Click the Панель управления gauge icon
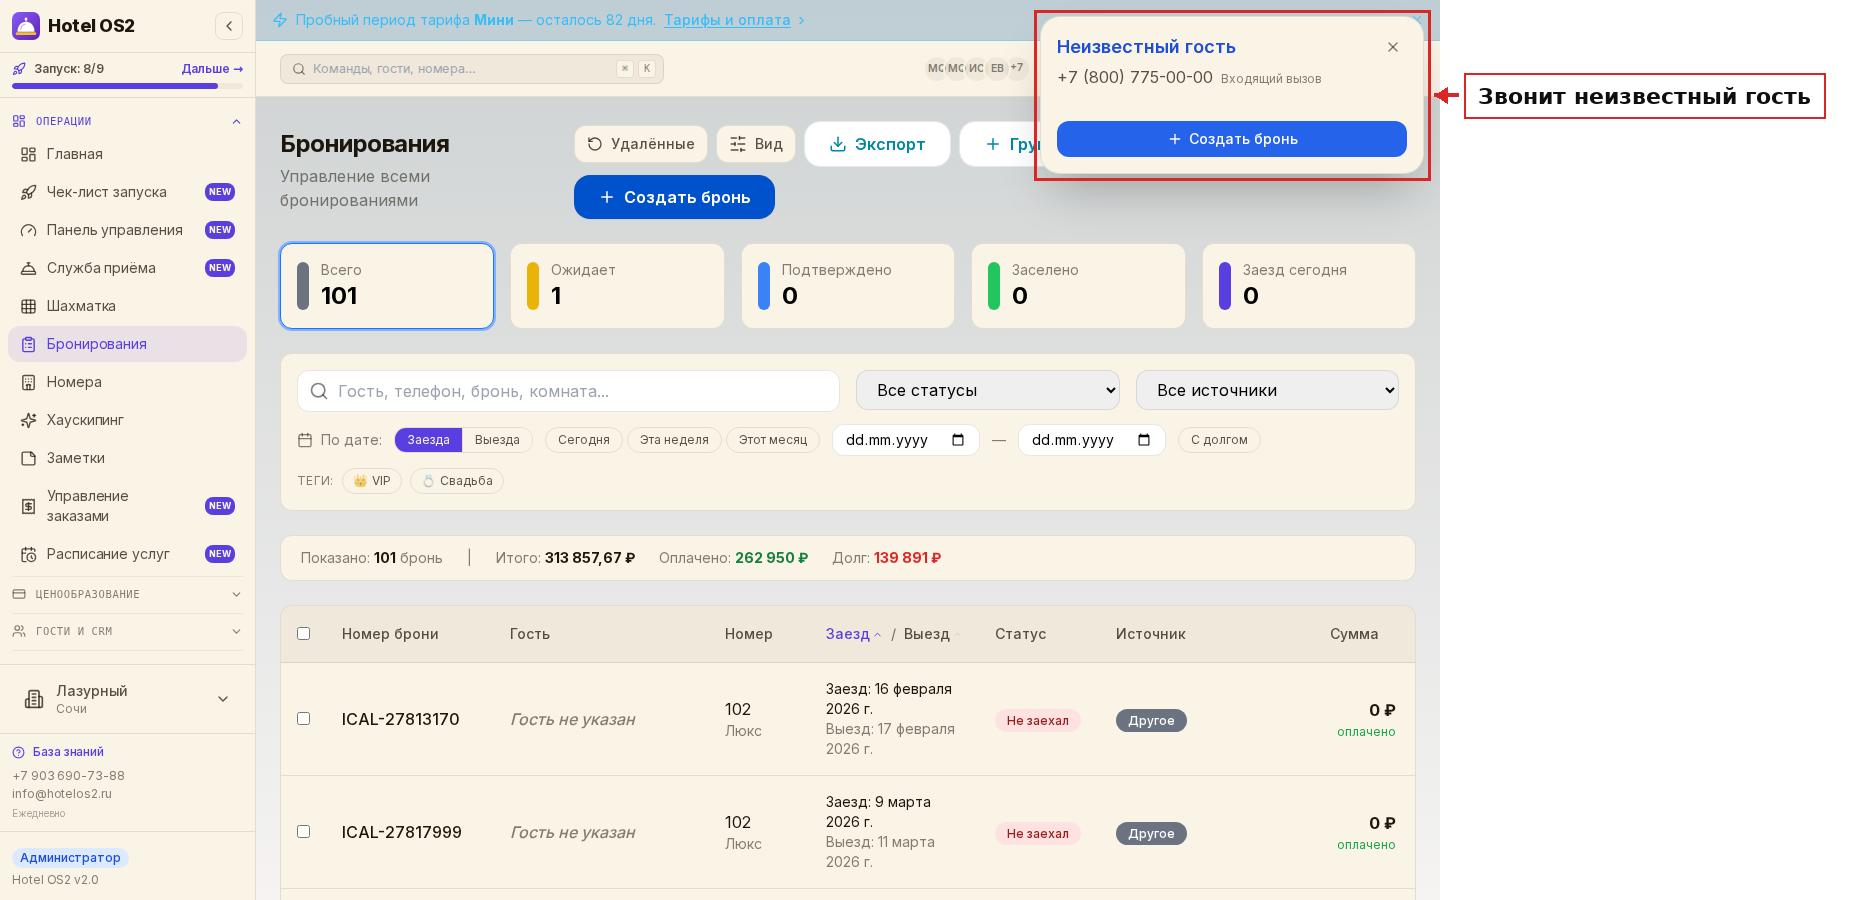The height and width of the screenshot is (900, 1849). click(x=29, y=230)
